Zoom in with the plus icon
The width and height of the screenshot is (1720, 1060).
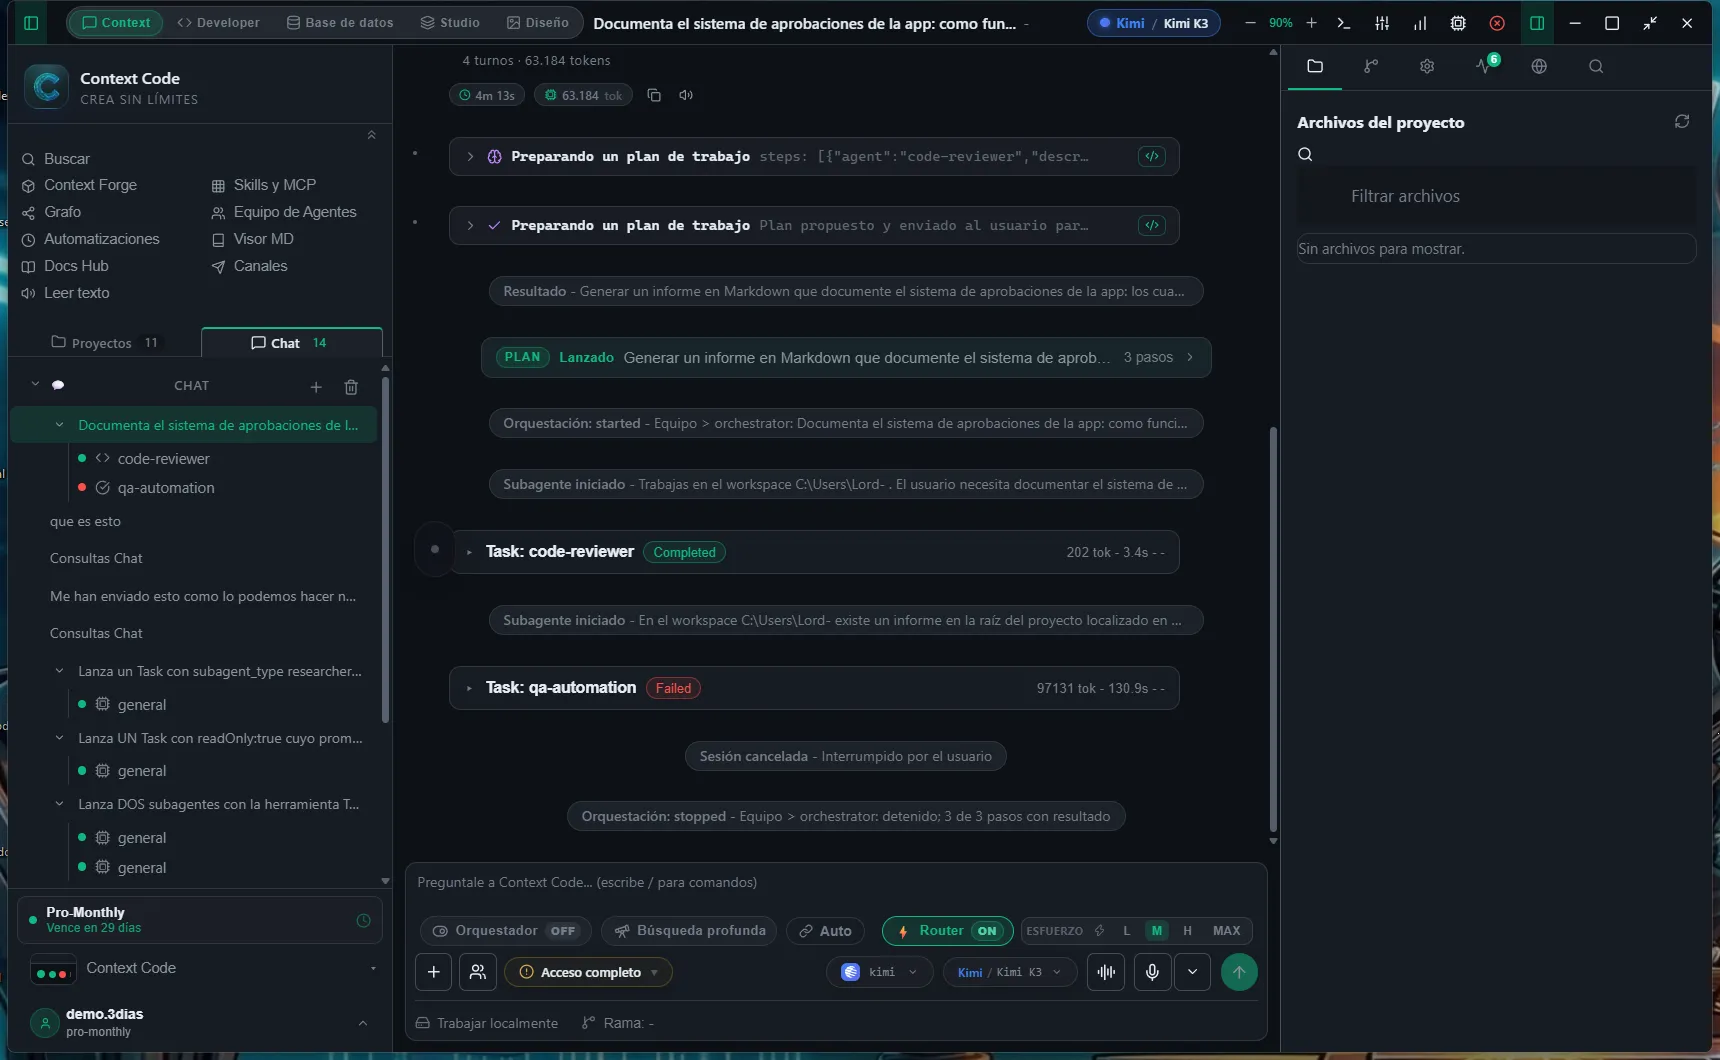pyautogui.click(x=1311, y=23)
